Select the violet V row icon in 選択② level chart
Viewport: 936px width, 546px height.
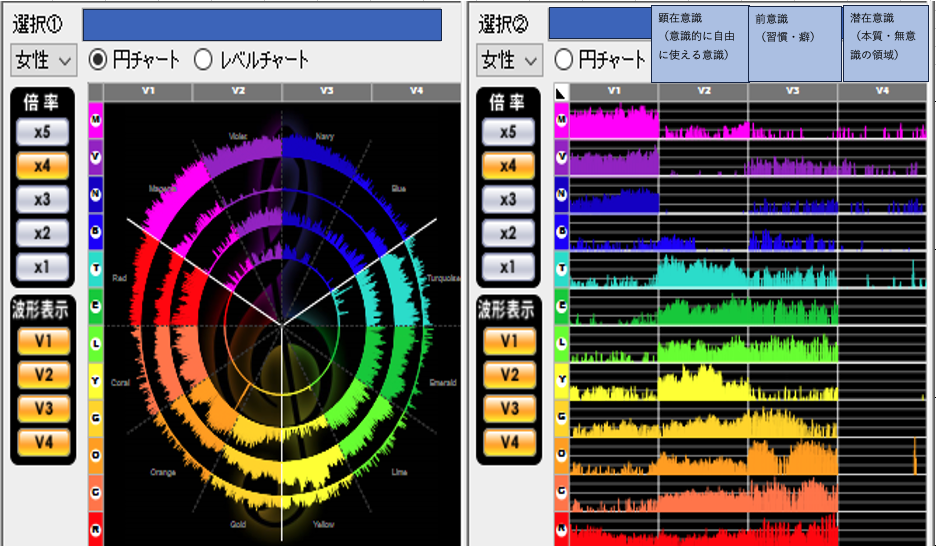[x=561, y=157]
